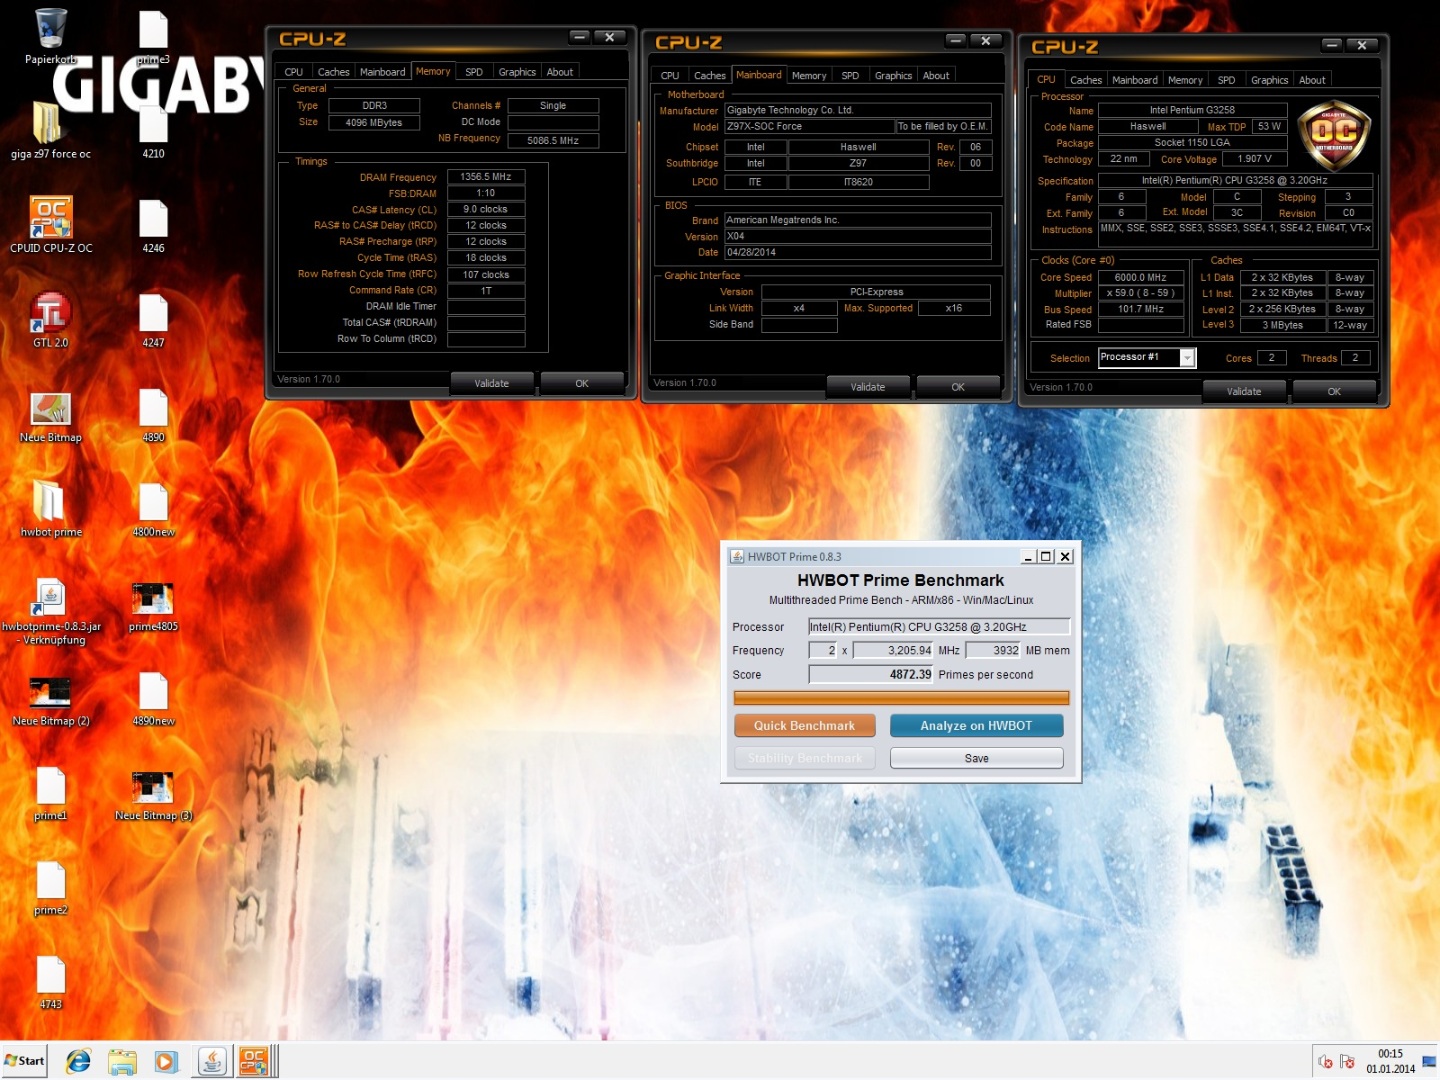Launch hwbotprime-0.8.3.jar shortcut

(50, 597)
